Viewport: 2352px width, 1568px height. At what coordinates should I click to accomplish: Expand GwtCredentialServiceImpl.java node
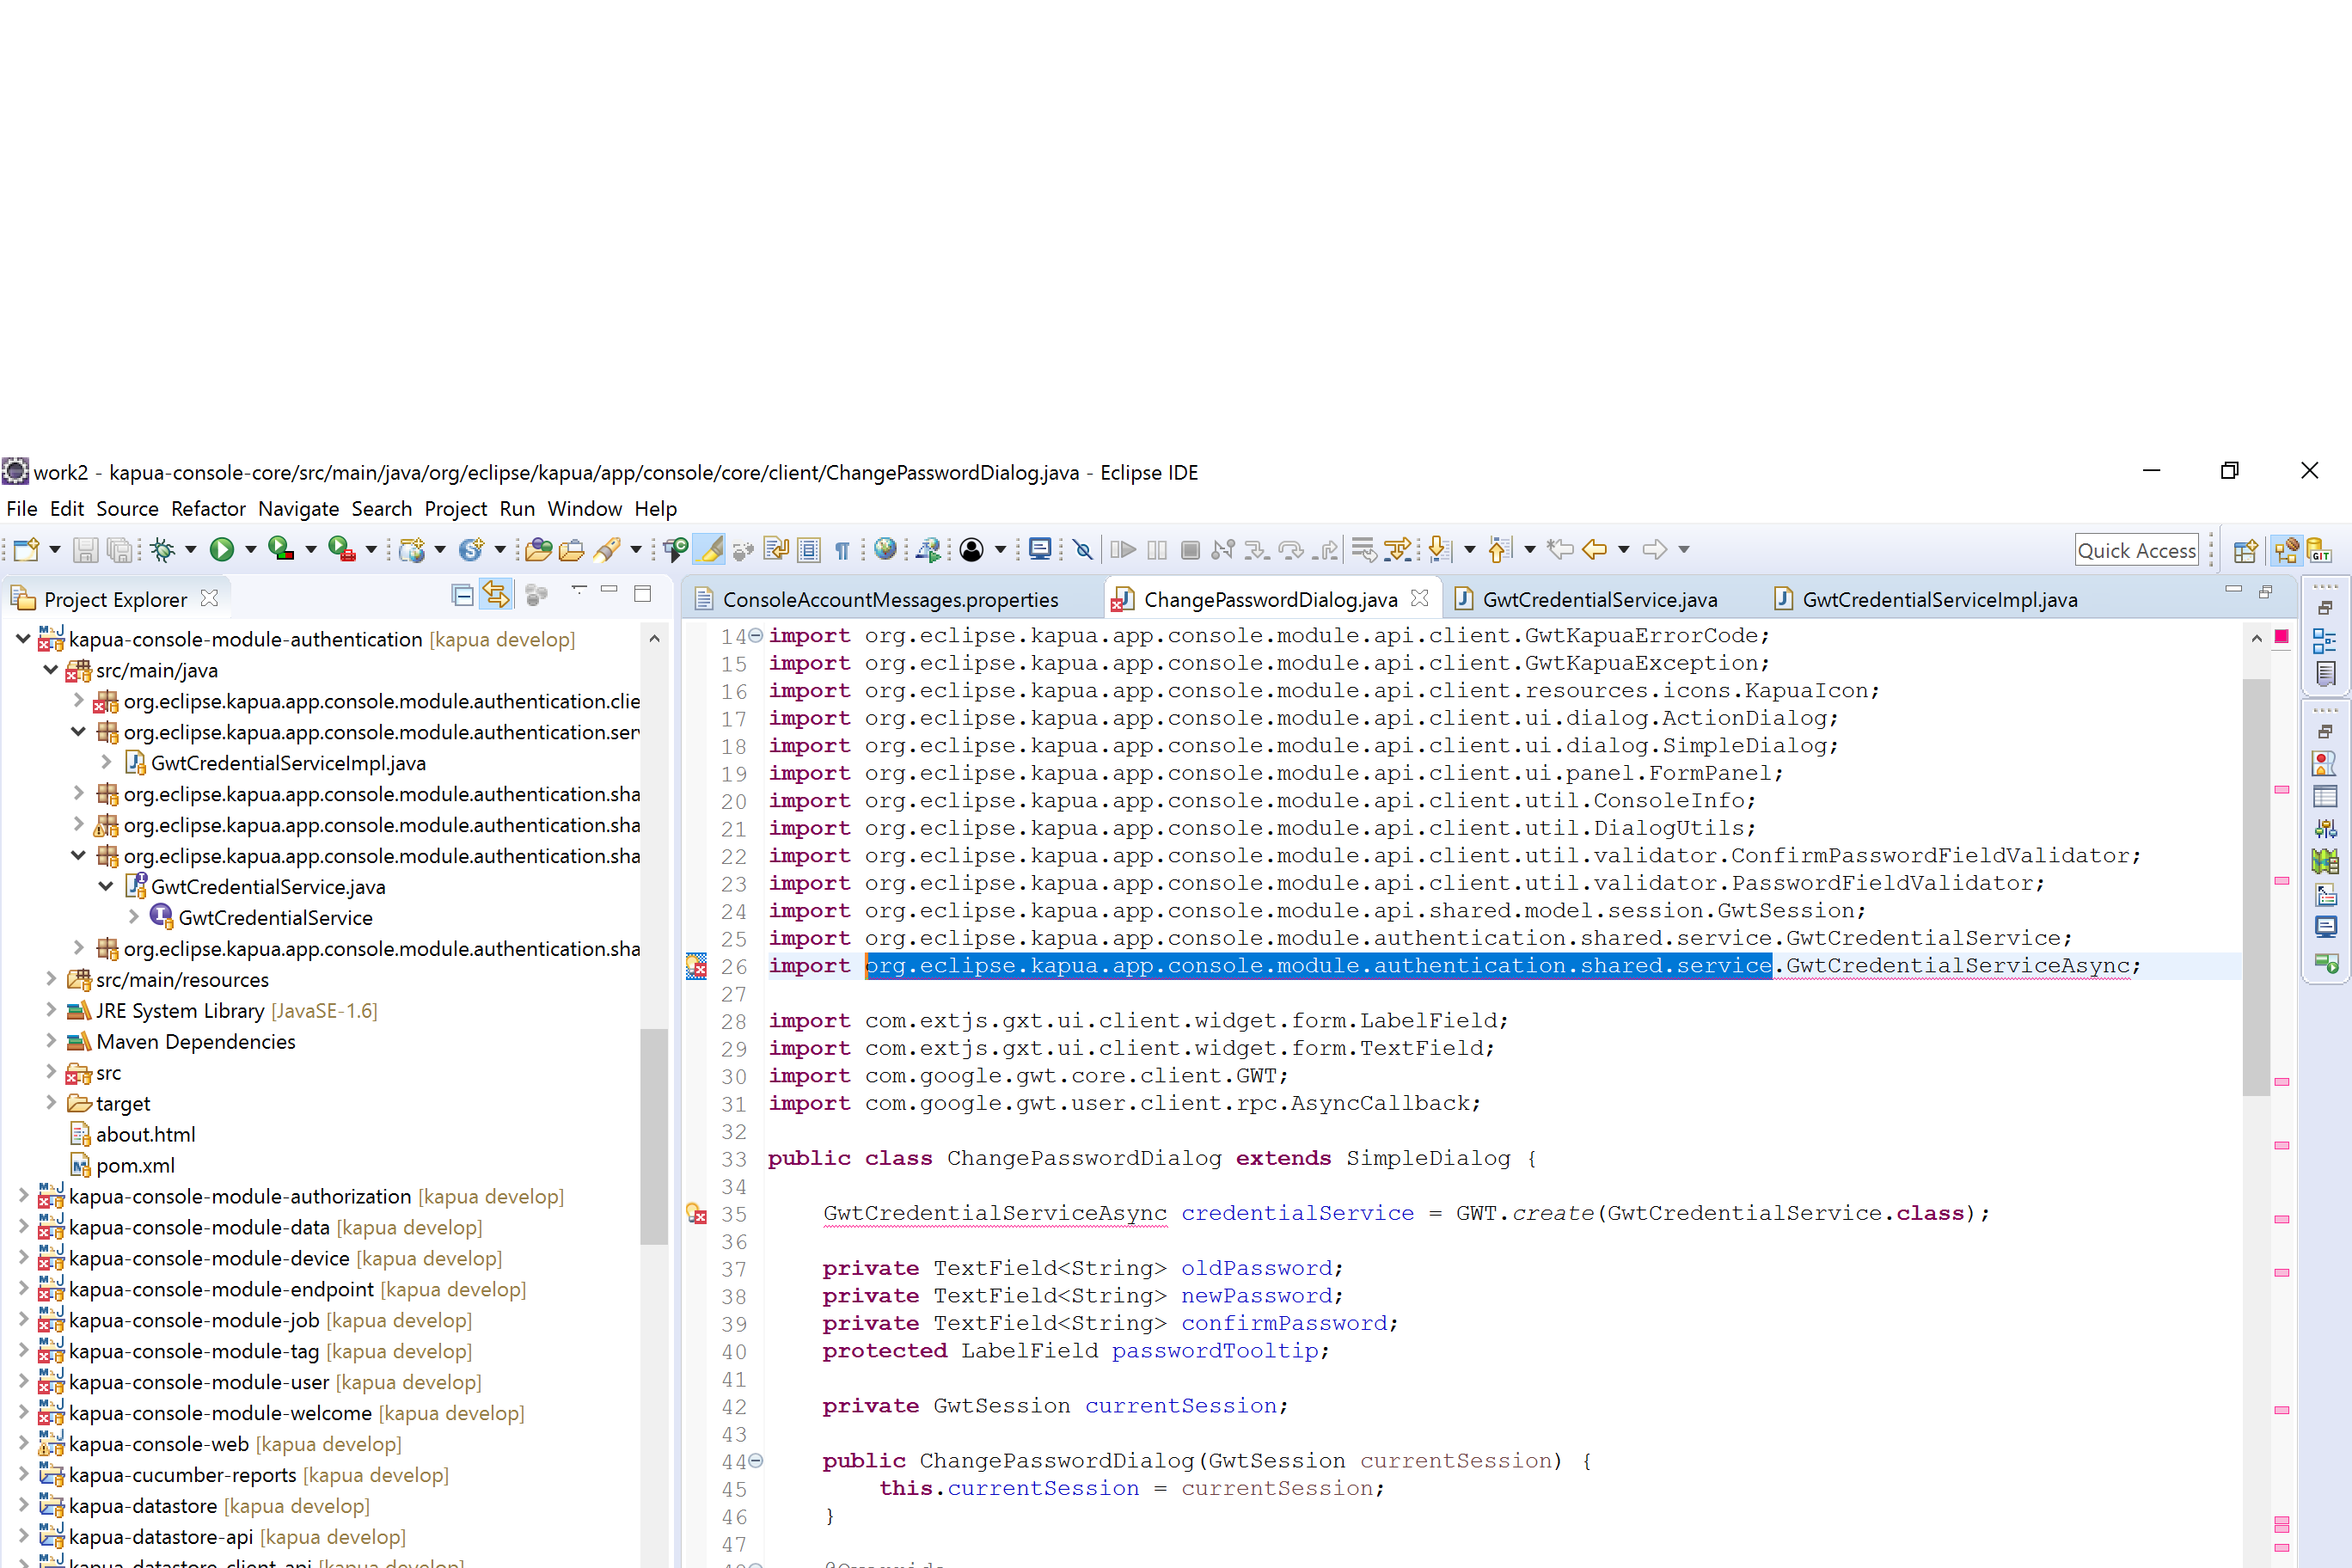106,762
